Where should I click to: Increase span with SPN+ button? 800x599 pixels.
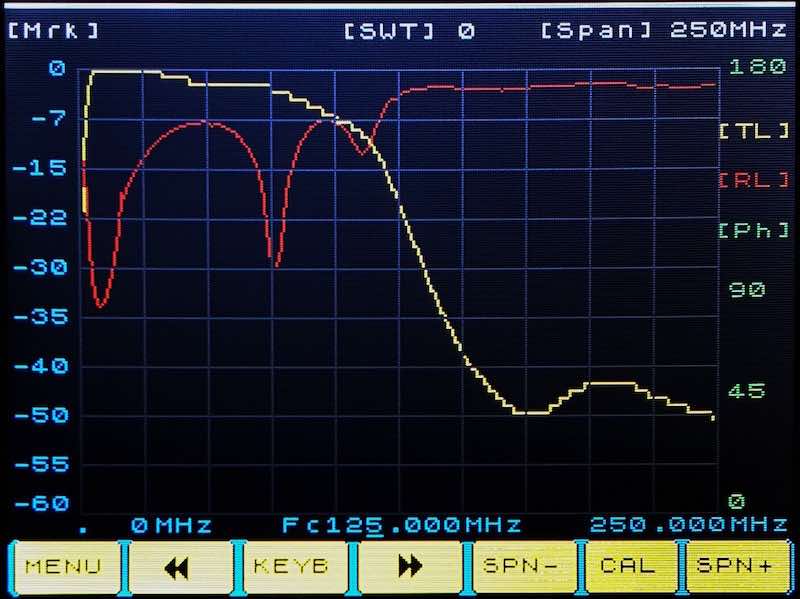739,566
